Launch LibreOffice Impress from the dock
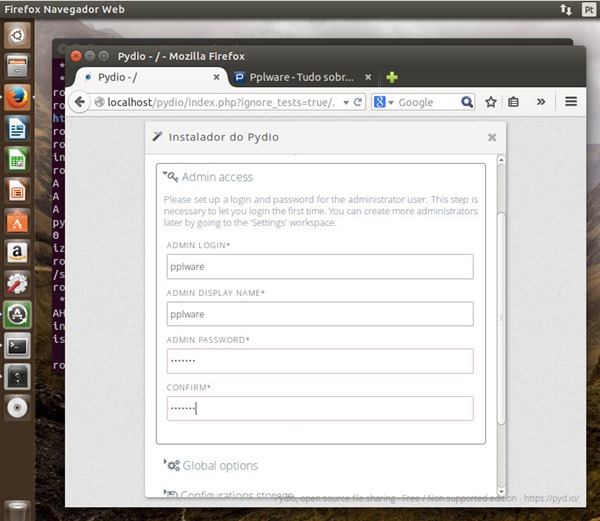Viewport: 600px width, 521px height. pos(17,190)
